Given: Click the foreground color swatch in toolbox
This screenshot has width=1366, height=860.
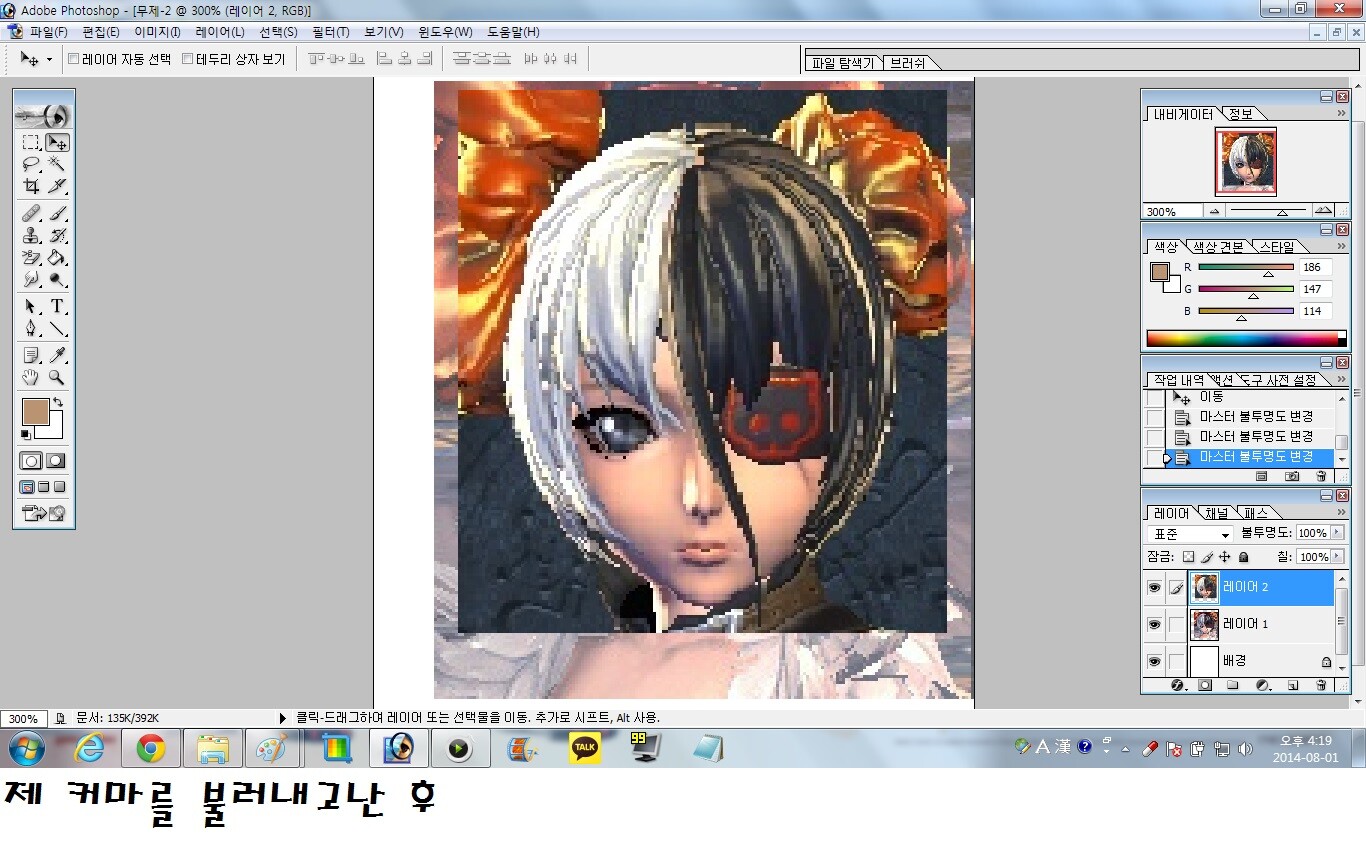Looking at the screenshot, I should click(35, 411).
